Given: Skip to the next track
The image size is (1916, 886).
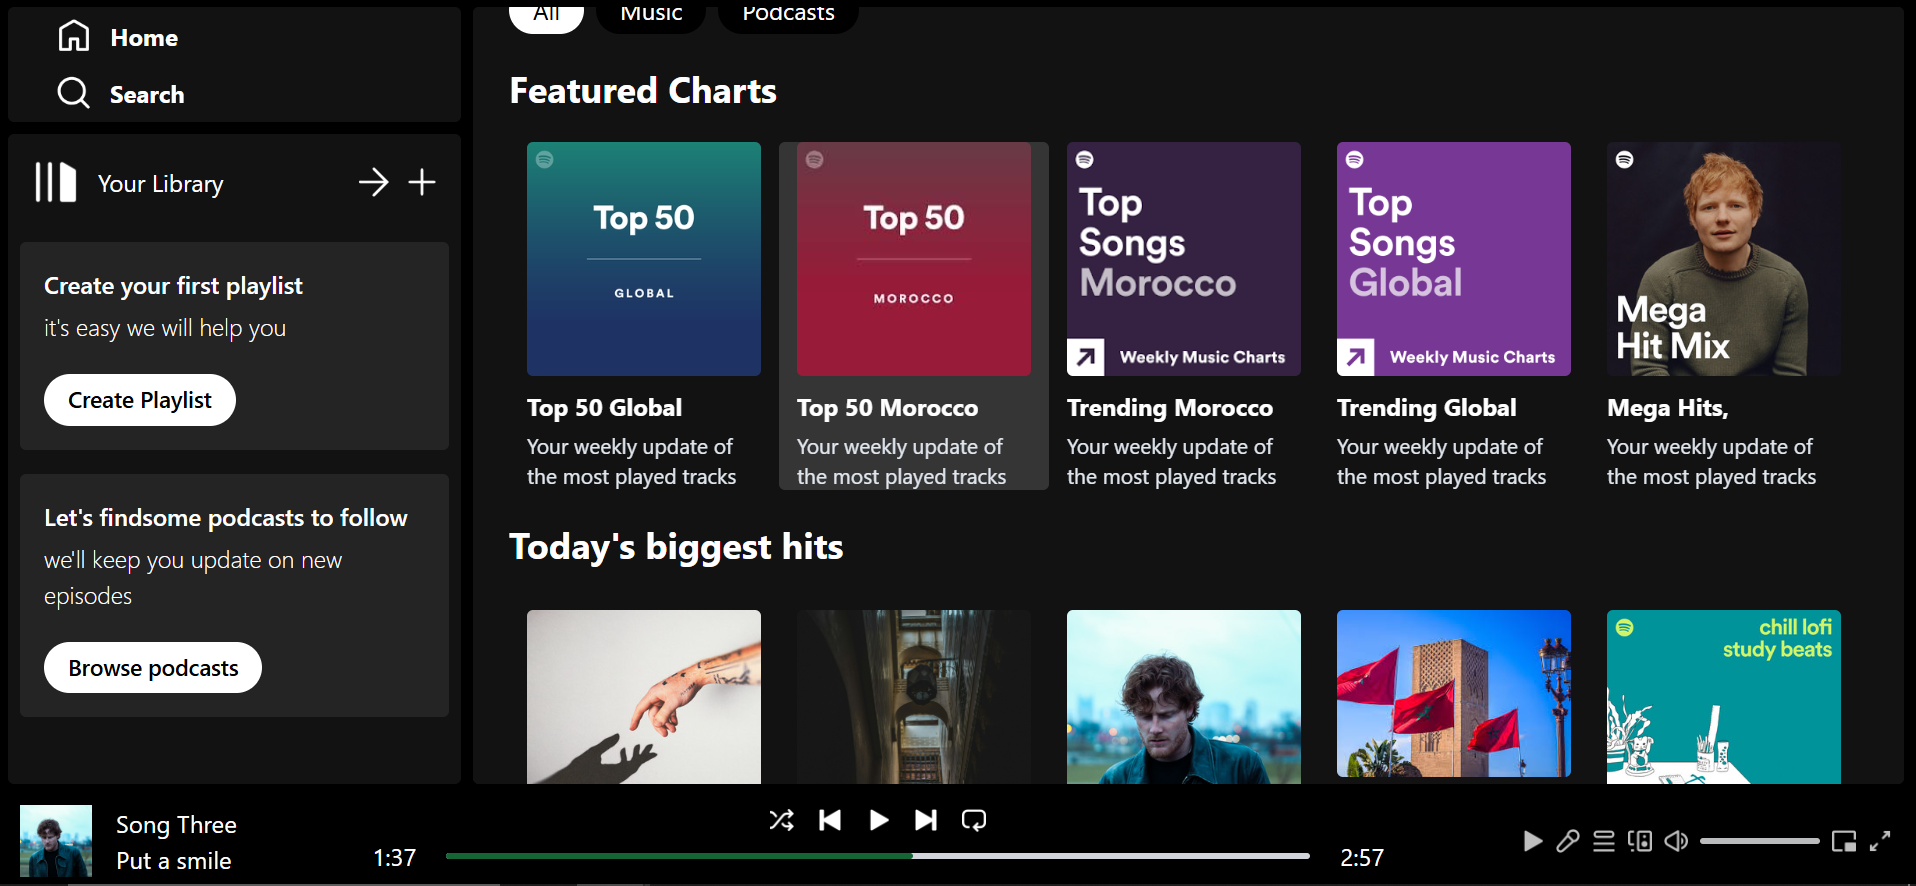Looking at the screenshot, I should [926, 821].
